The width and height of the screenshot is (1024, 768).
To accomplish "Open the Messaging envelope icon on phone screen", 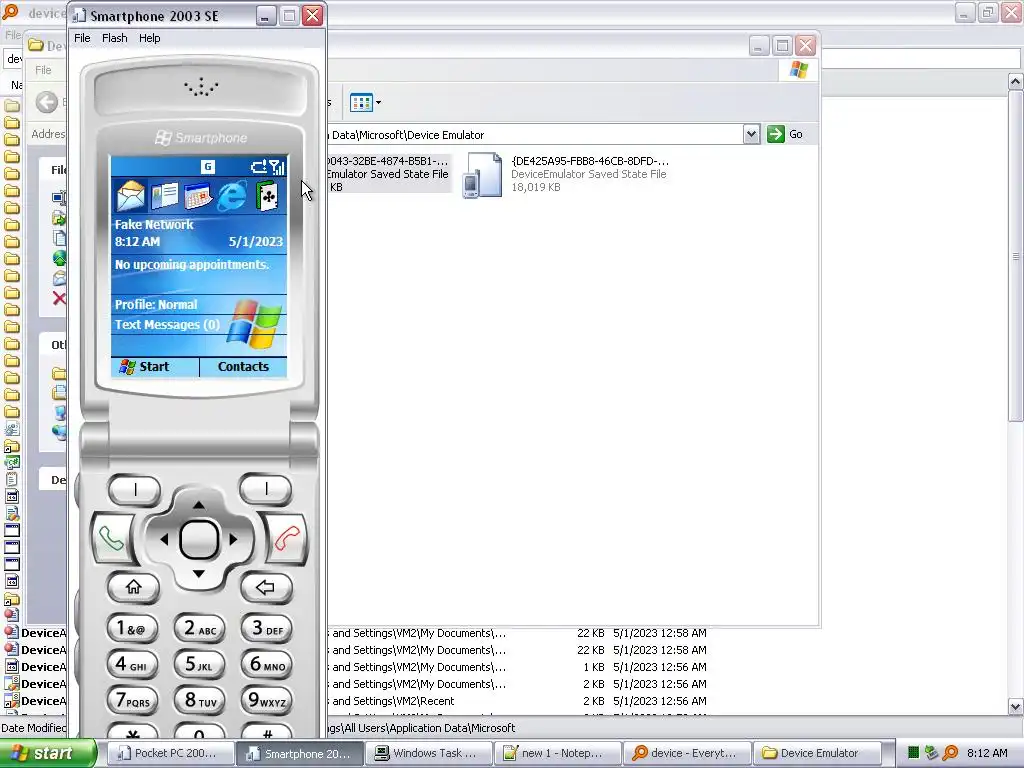I will [130, 195].
